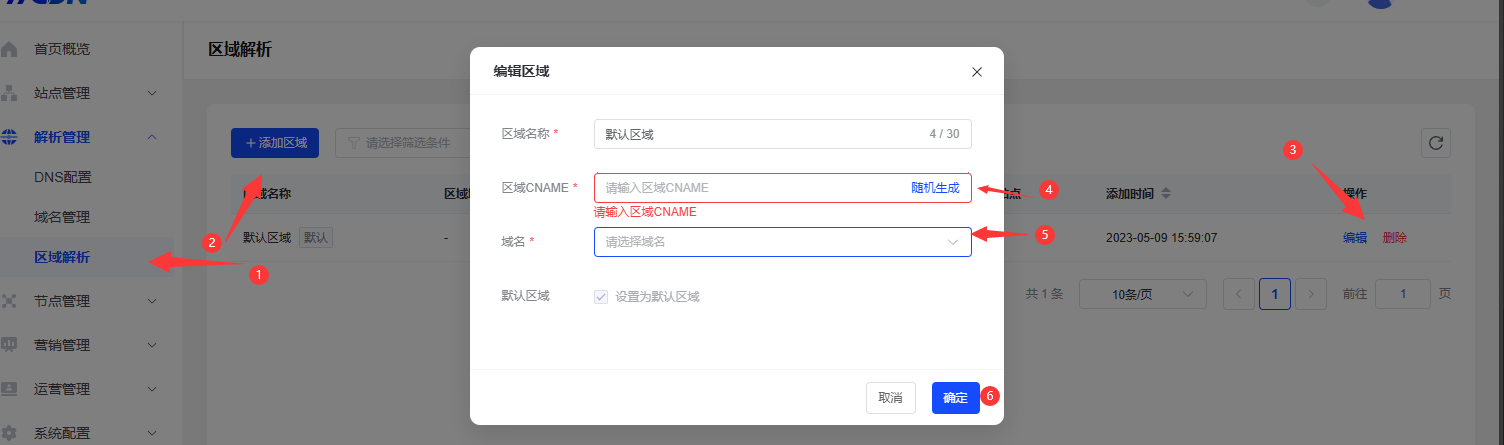Screen dimensions: 1504x445
Task: Click the 取消 cancel button
Action: [890, 398]
